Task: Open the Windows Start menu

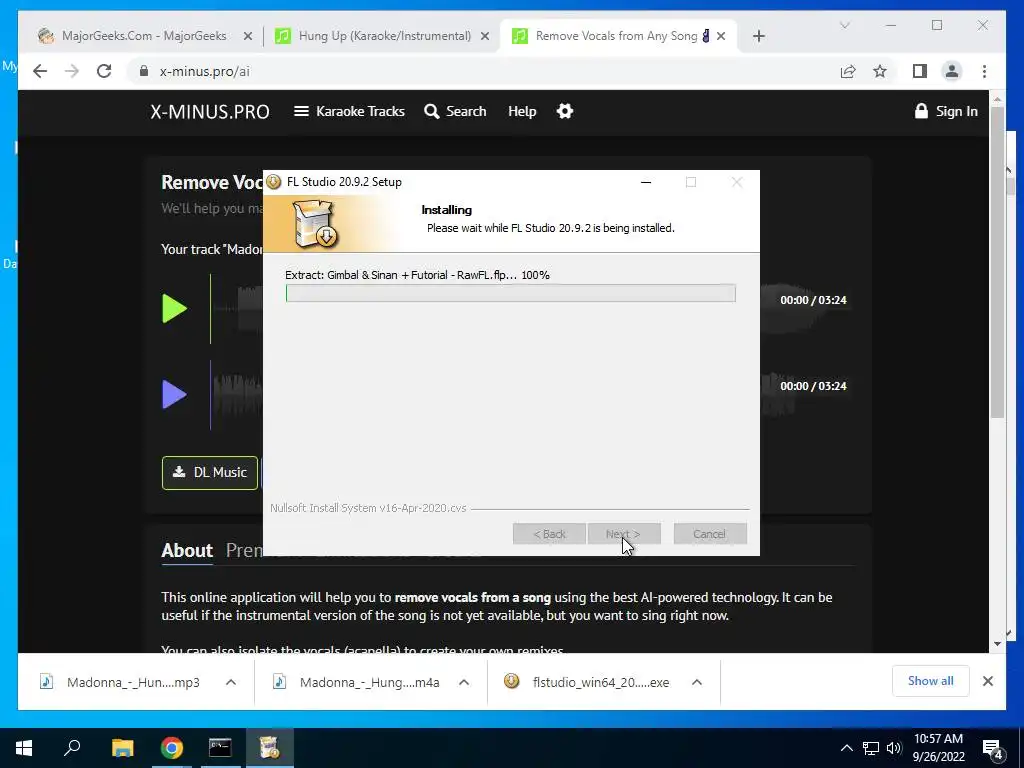Action: [24, 748]
